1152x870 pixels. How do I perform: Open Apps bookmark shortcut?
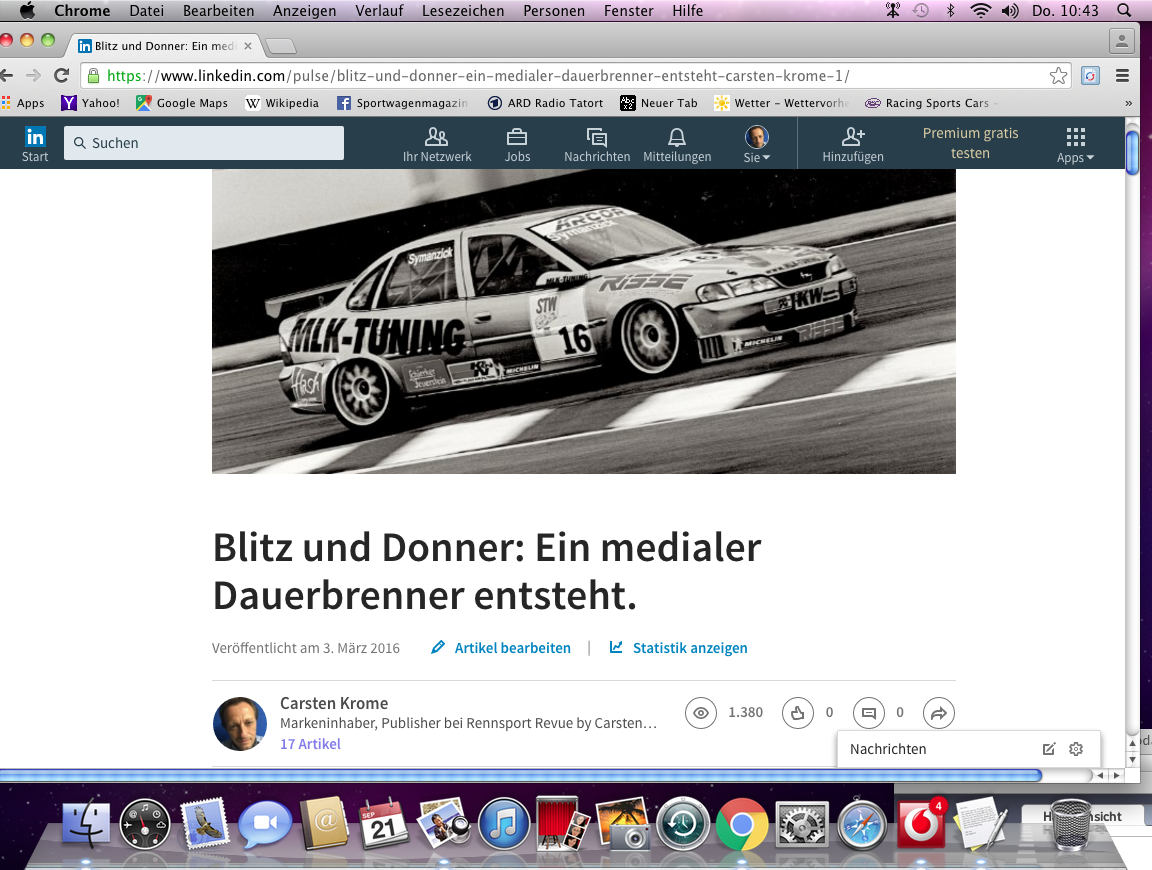[23, 103]
